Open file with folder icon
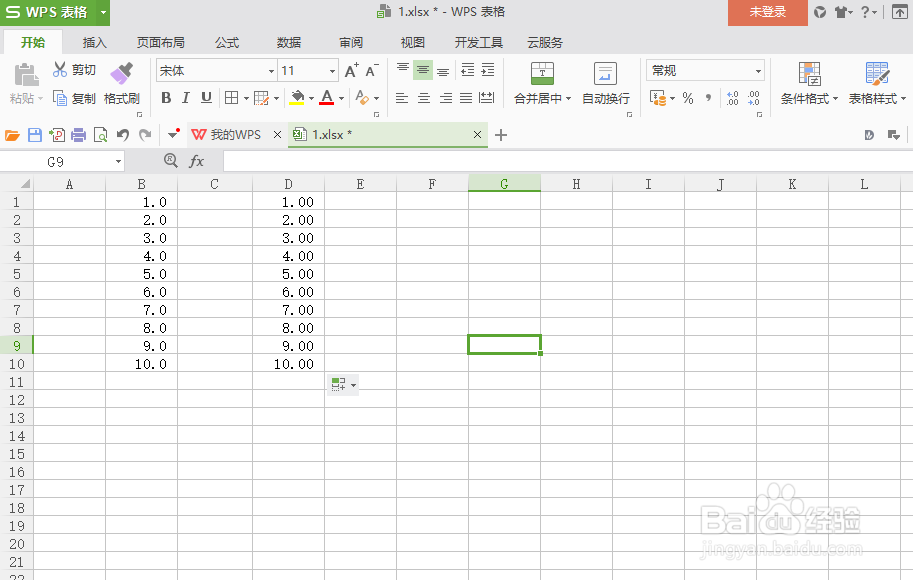Viewport: 913px width, 580px height. 12,135
